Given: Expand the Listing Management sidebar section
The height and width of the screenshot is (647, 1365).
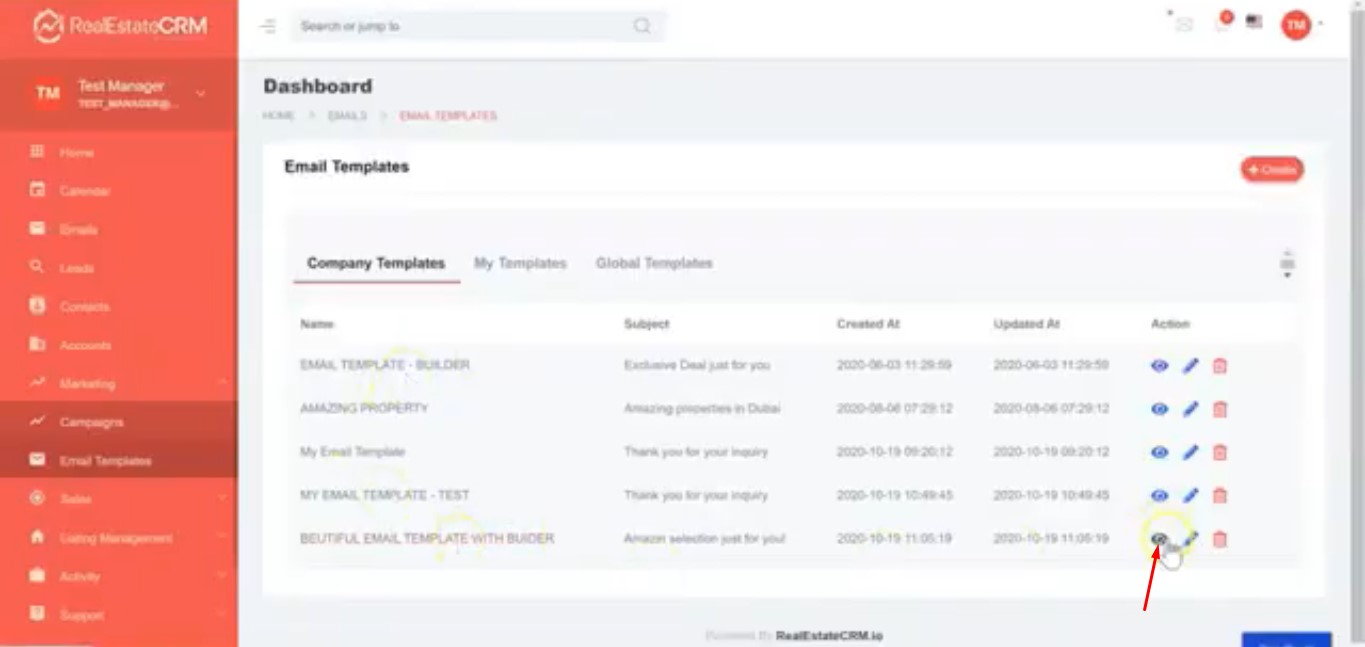Looking at the screenshot, I should 118,538.
